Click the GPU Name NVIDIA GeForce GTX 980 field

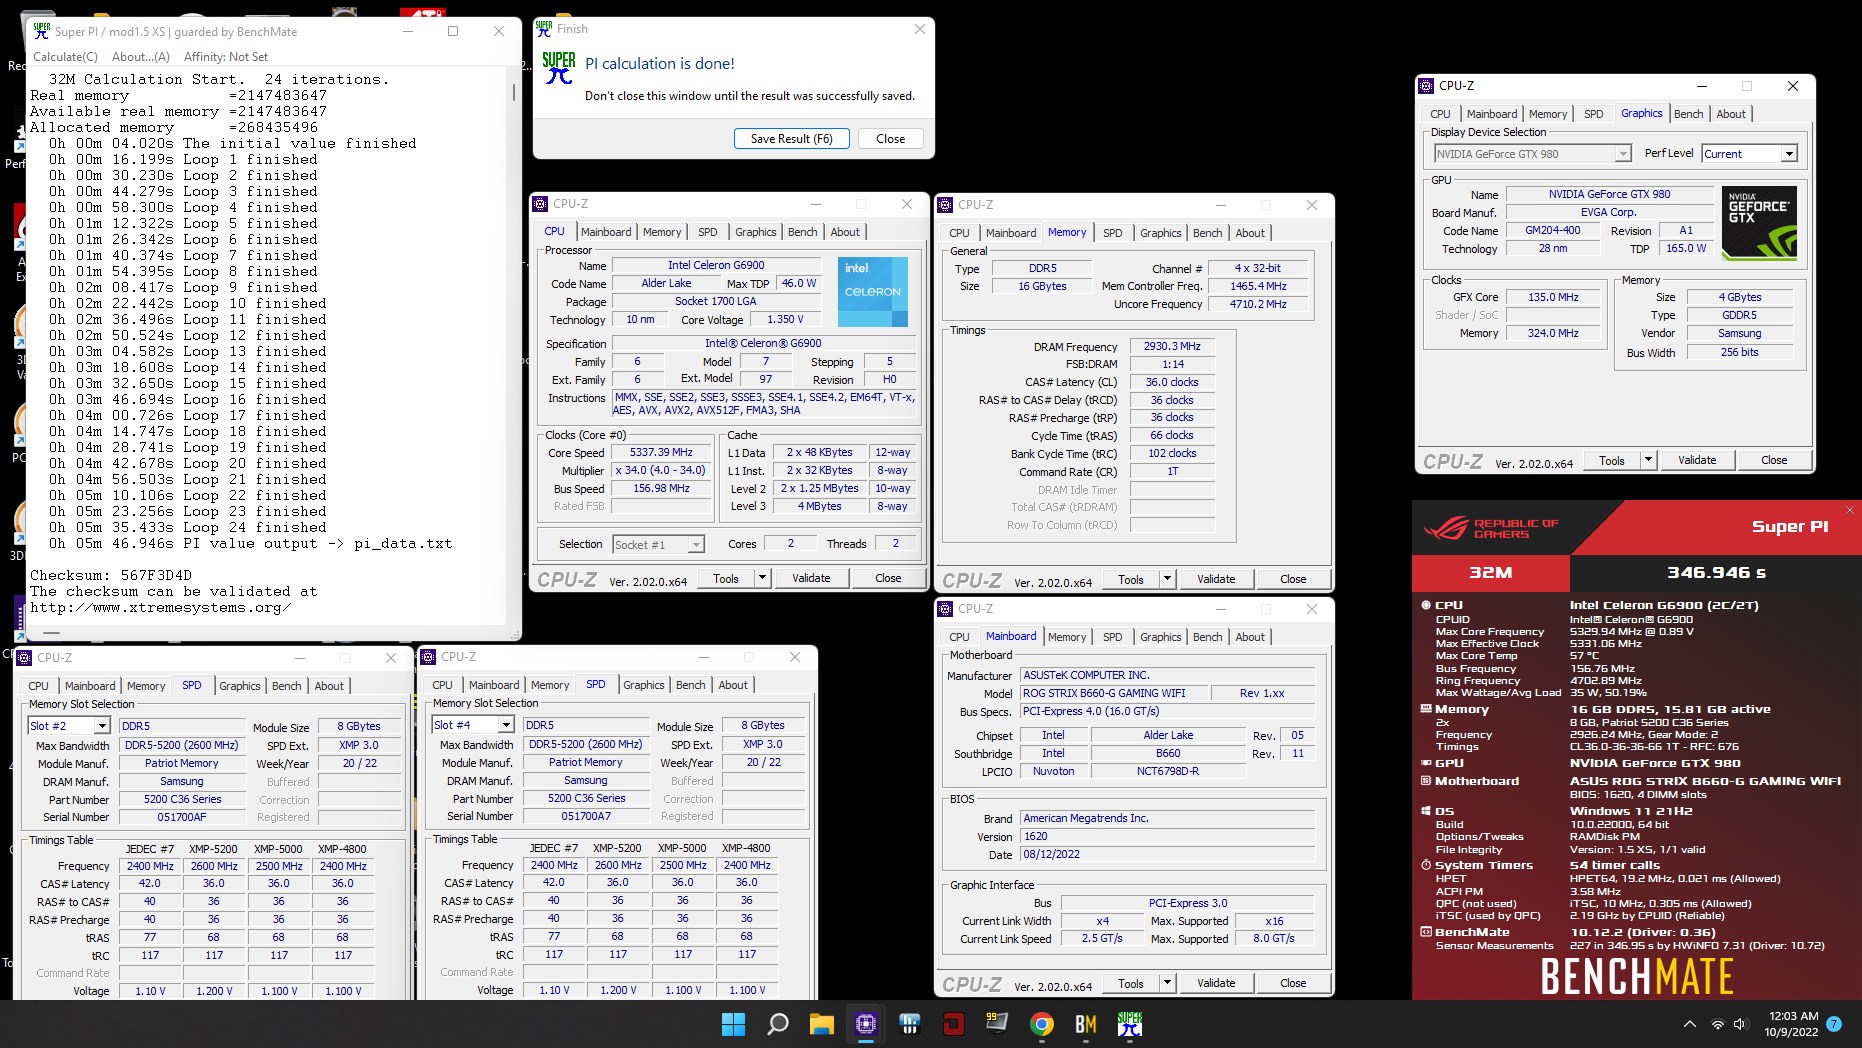click(1609, 194)
